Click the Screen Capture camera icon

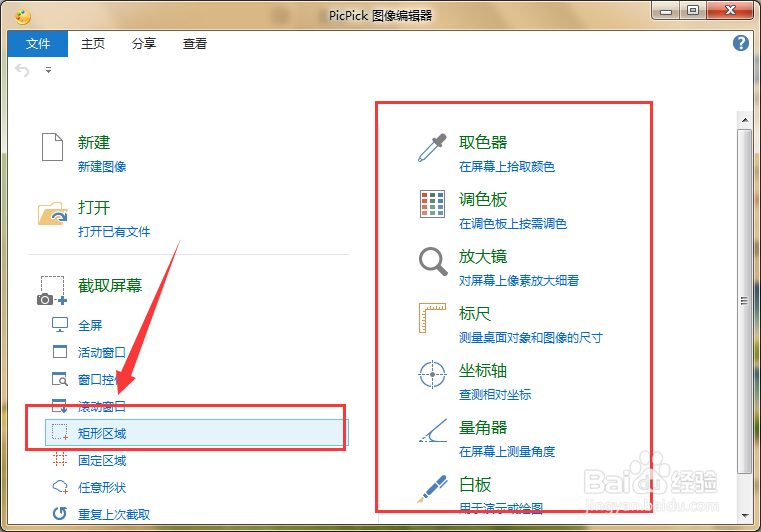tap(52, 291)
